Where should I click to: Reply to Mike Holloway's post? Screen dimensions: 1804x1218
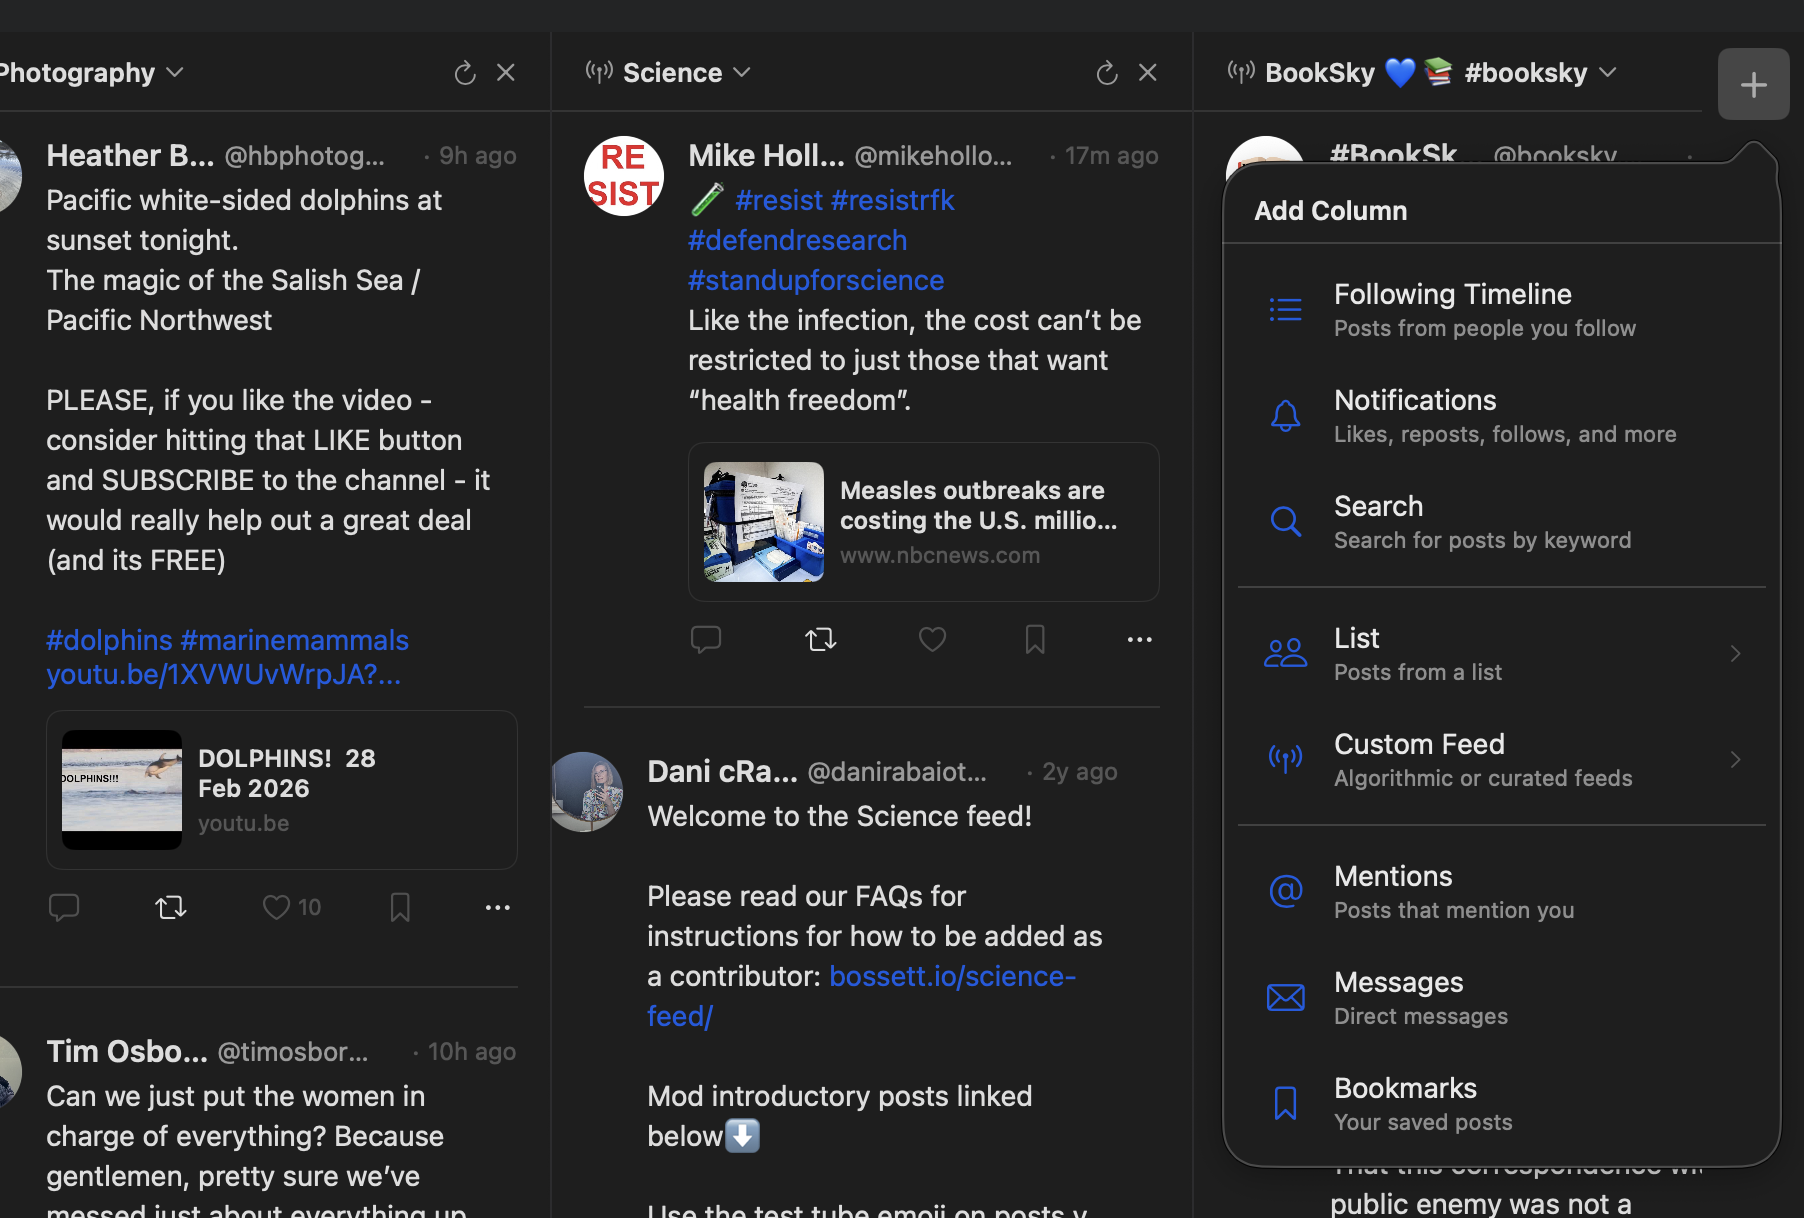pos(707,639)
